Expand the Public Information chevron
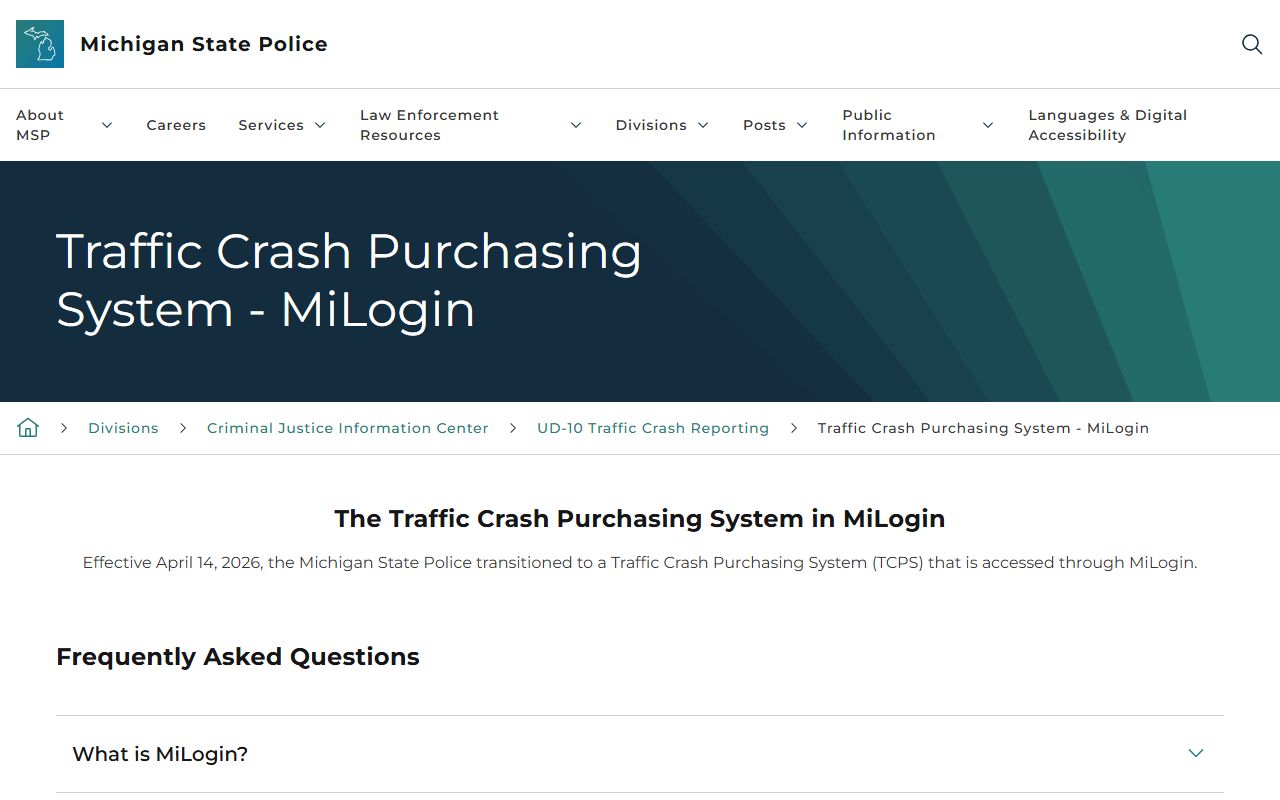 [x=988, y=125]
